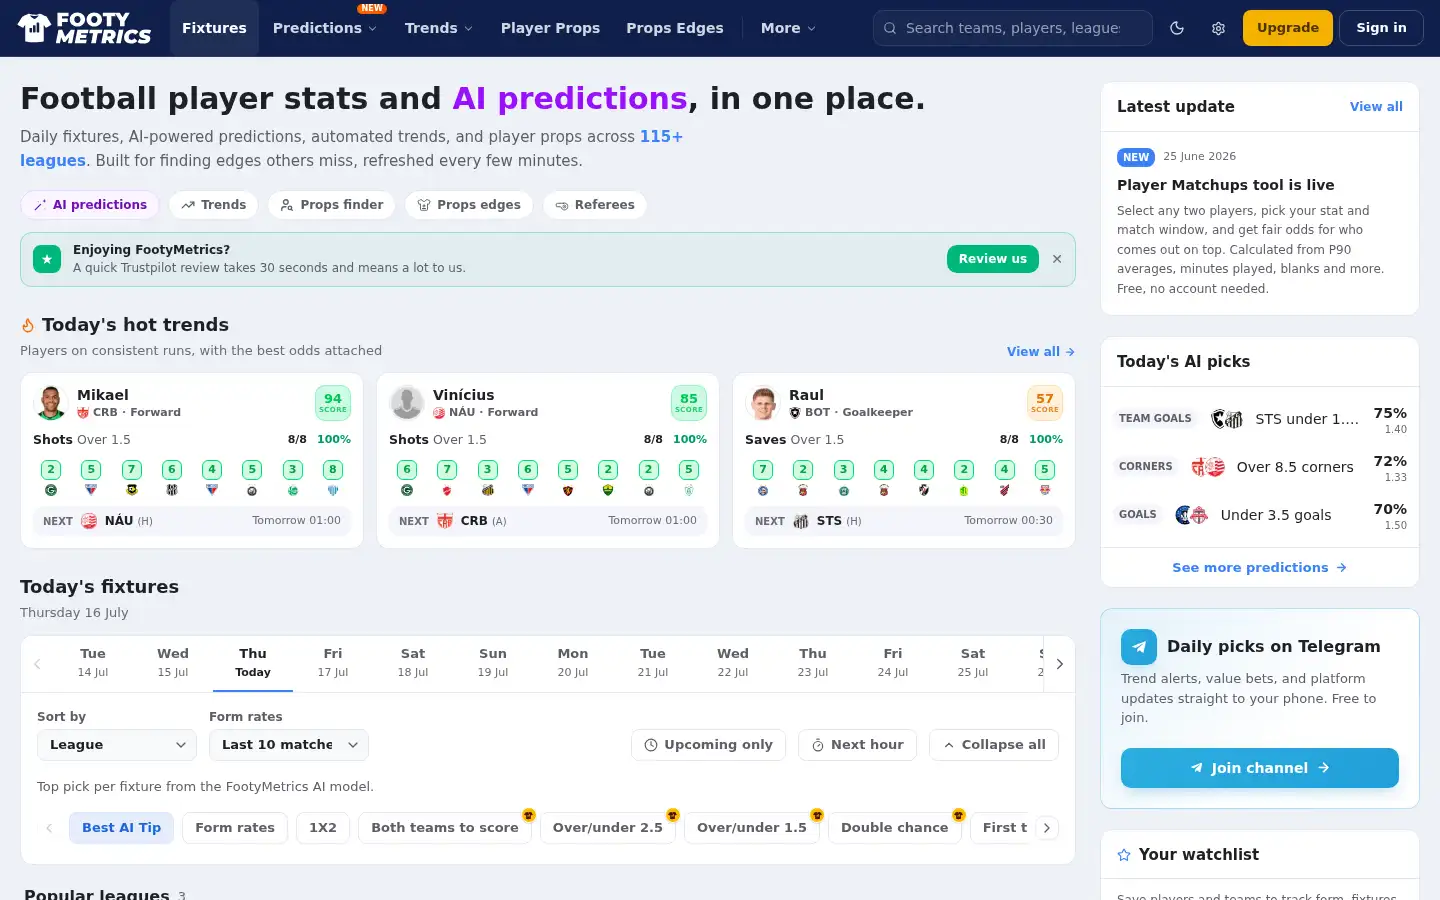
Task: Click the Sign in button
Action: 1381,28
